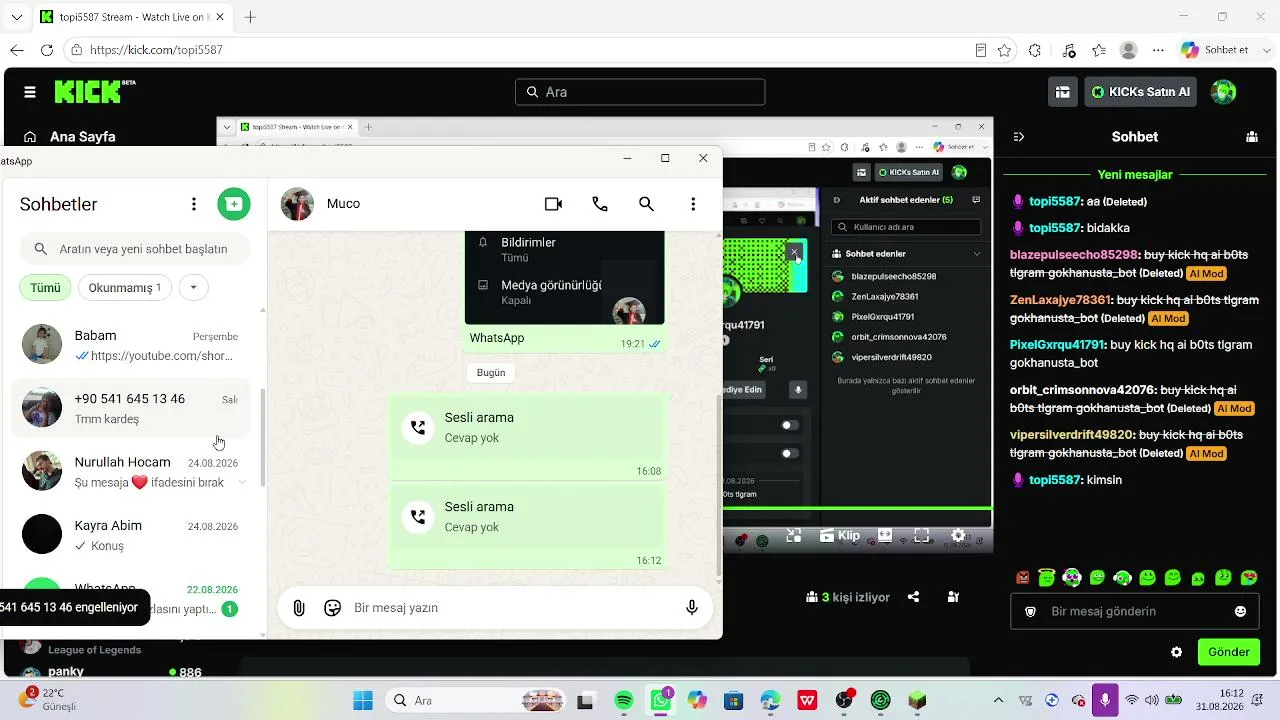This screenshot has height=720, width=1280.
Task: Focus the Kick Ara search box
Action: click(640, 92)
